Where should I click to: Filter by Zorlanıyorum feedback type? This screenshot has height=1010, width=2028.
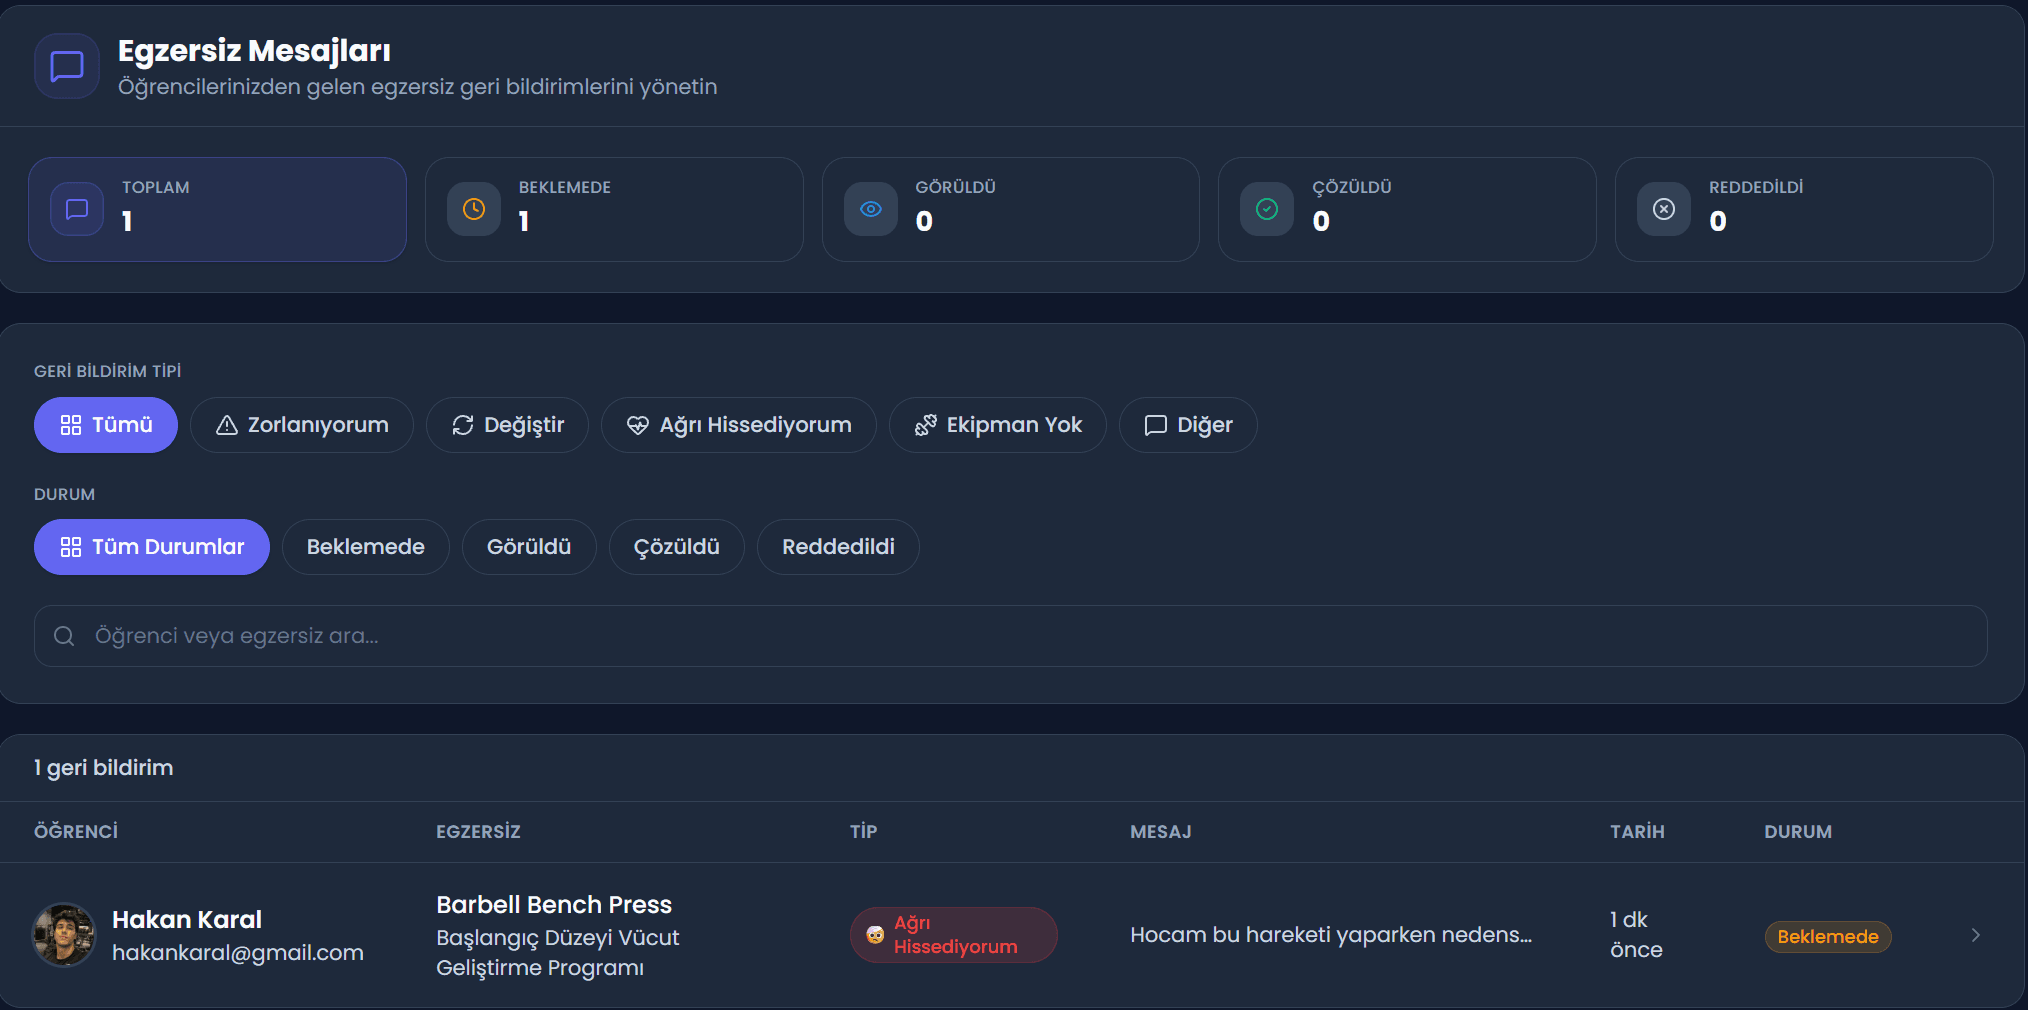tap(302, 425)
